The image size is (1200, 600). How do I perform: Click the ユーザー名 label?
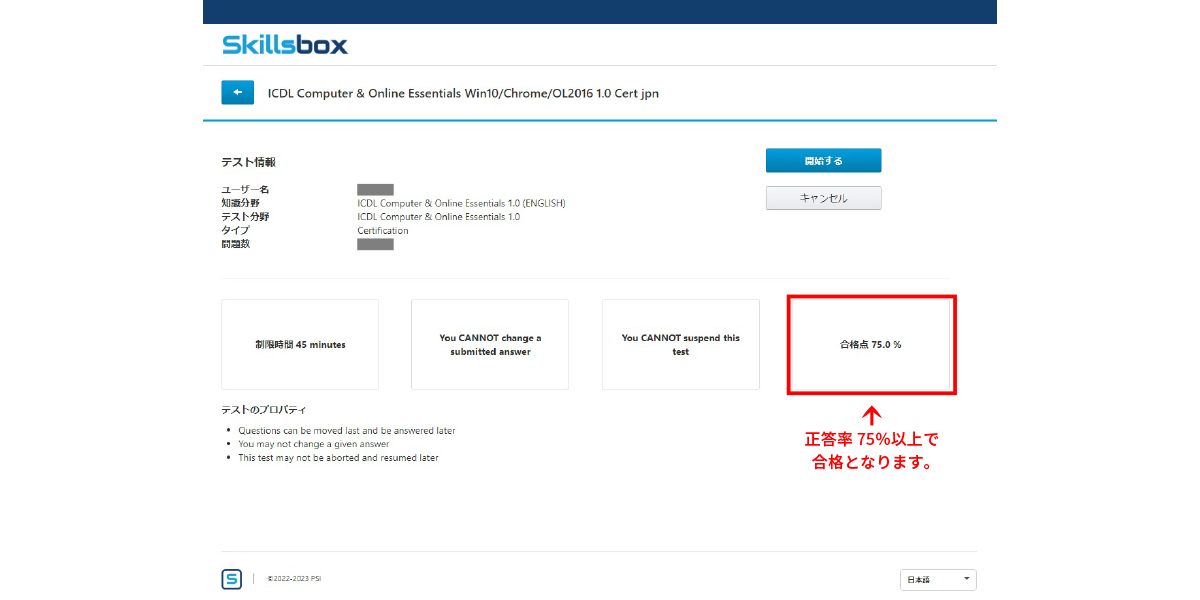245,190
